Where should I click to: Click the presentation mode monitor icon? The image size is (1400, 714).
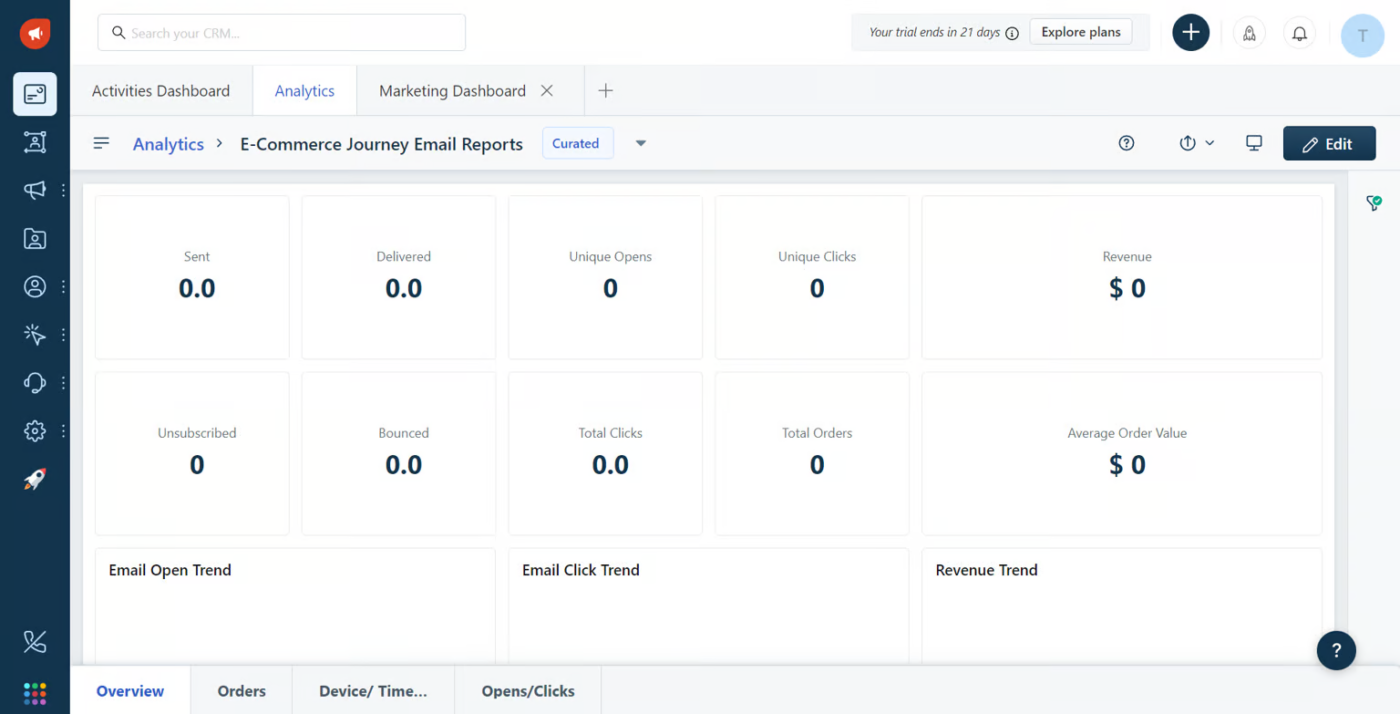point(1254,143)
